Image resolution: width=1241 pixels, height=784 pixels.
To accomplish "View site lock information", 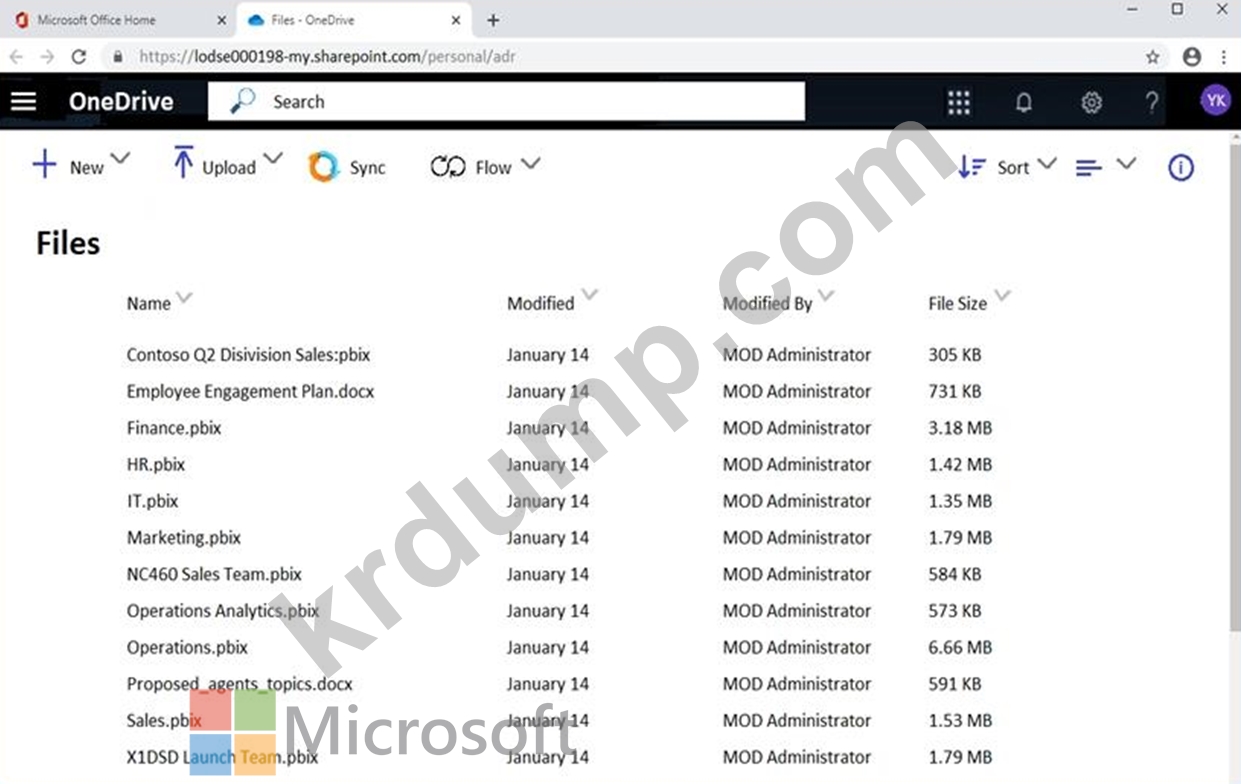I will pyautogui.click(x=118, y=57).
